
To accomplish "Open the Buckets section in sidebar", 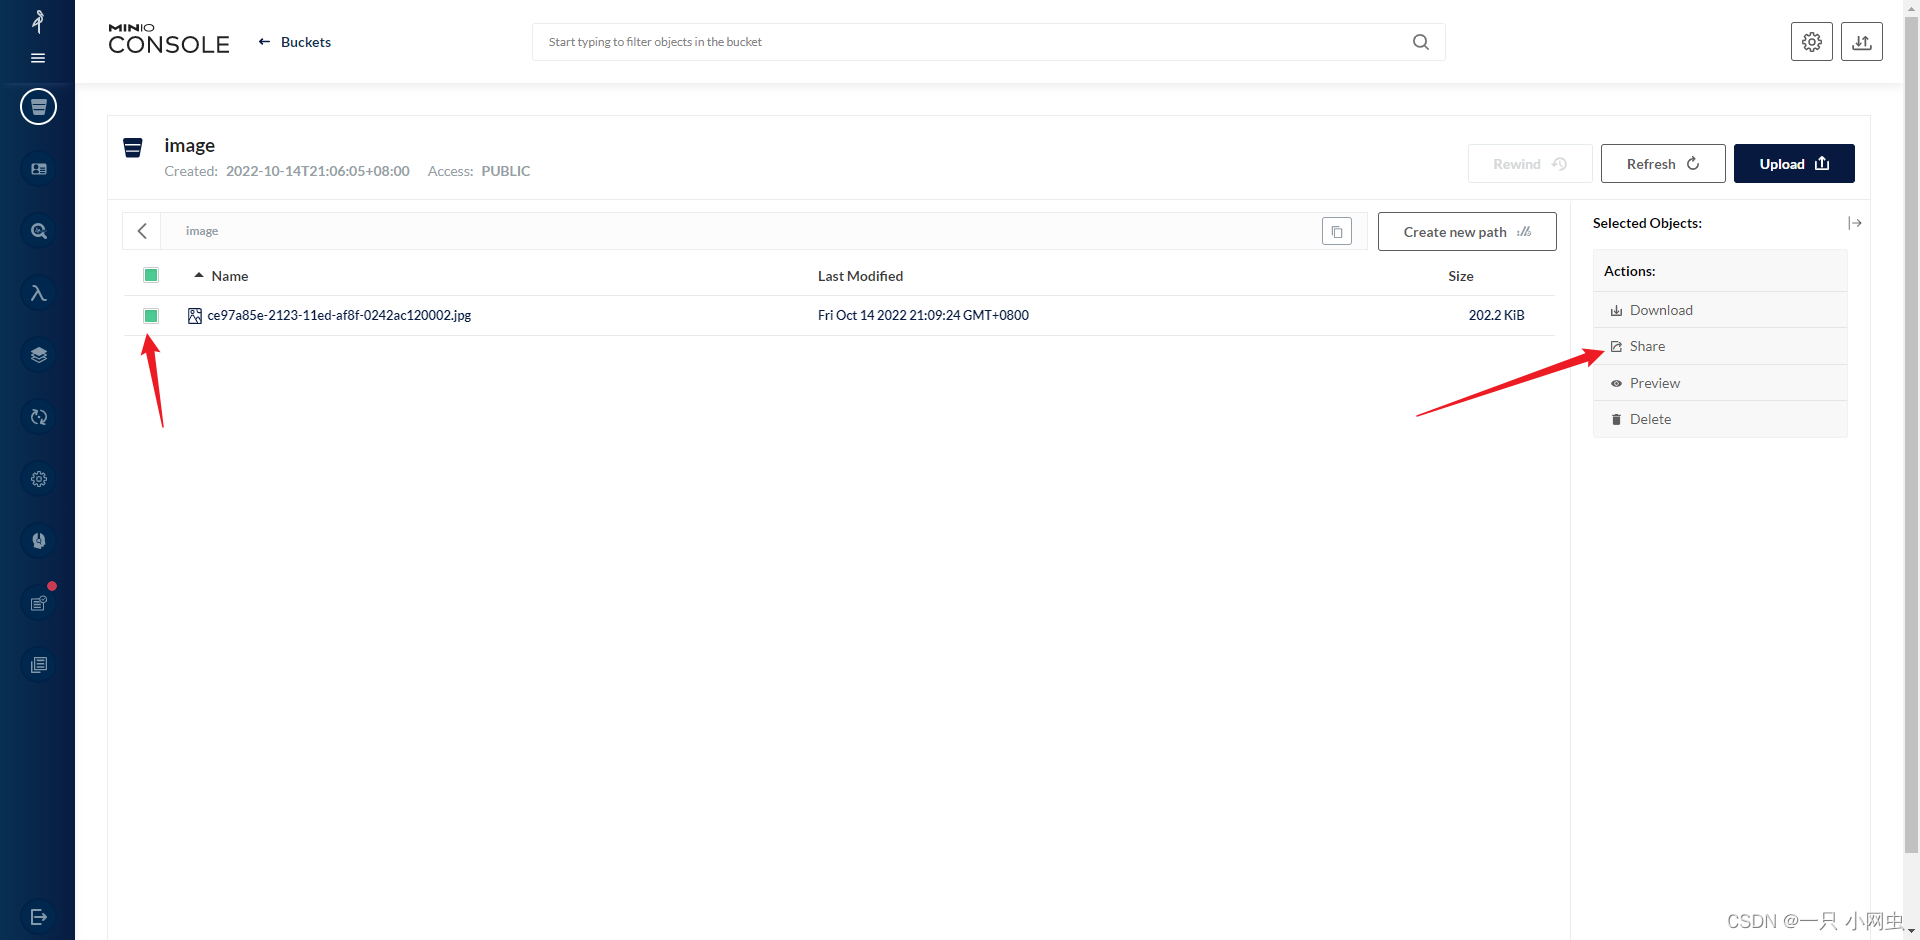I will [x=38, y=107].
